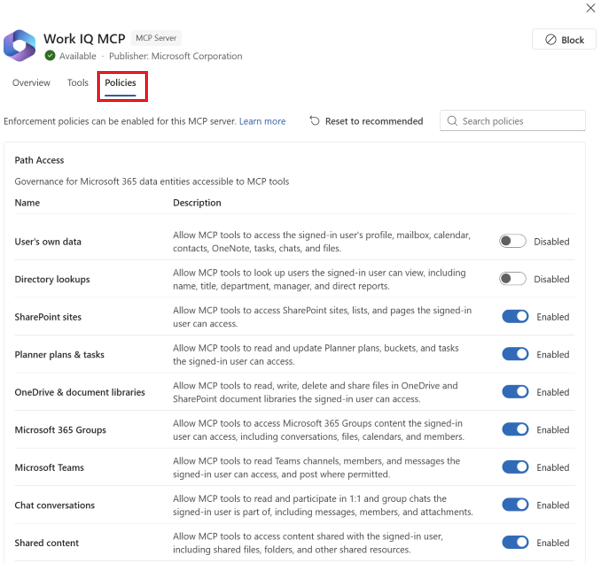Click the search magnifier icon in Search policies
The width and height of the screenshot is (601, 563).
point(452,121)
